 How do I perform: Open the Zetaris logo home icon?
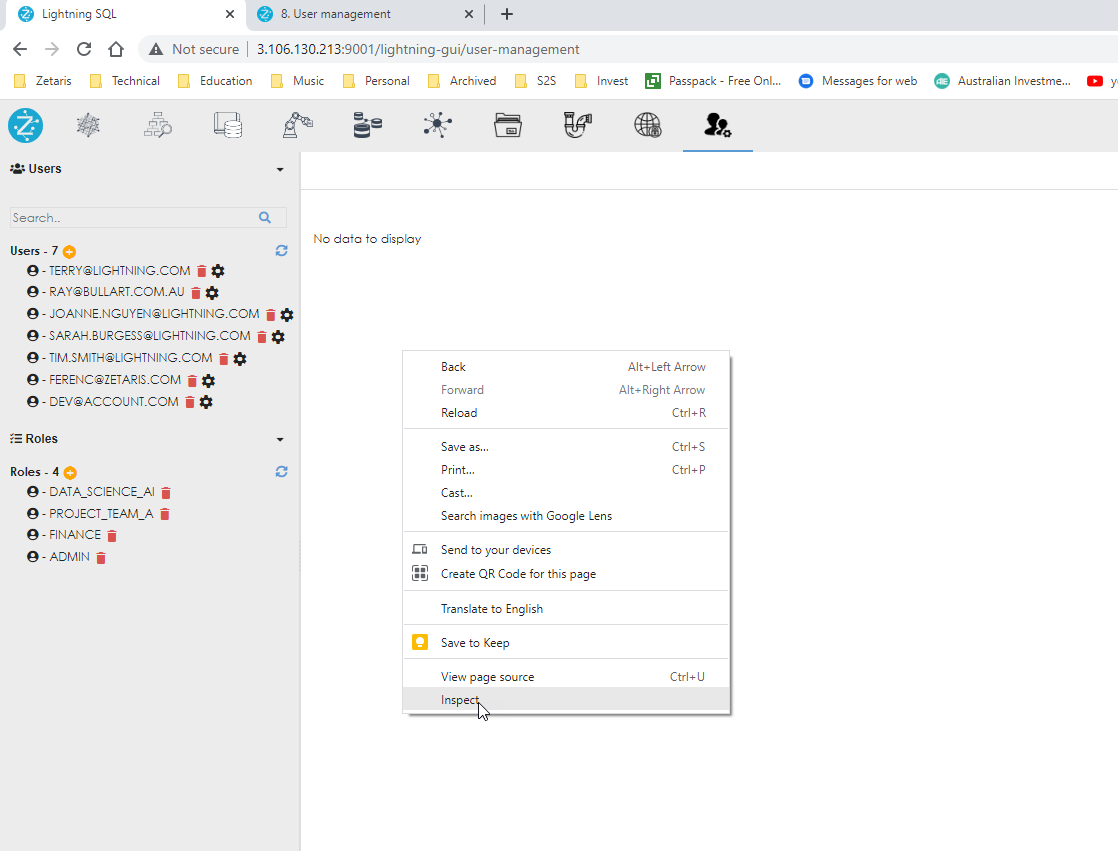coord(26,126)
